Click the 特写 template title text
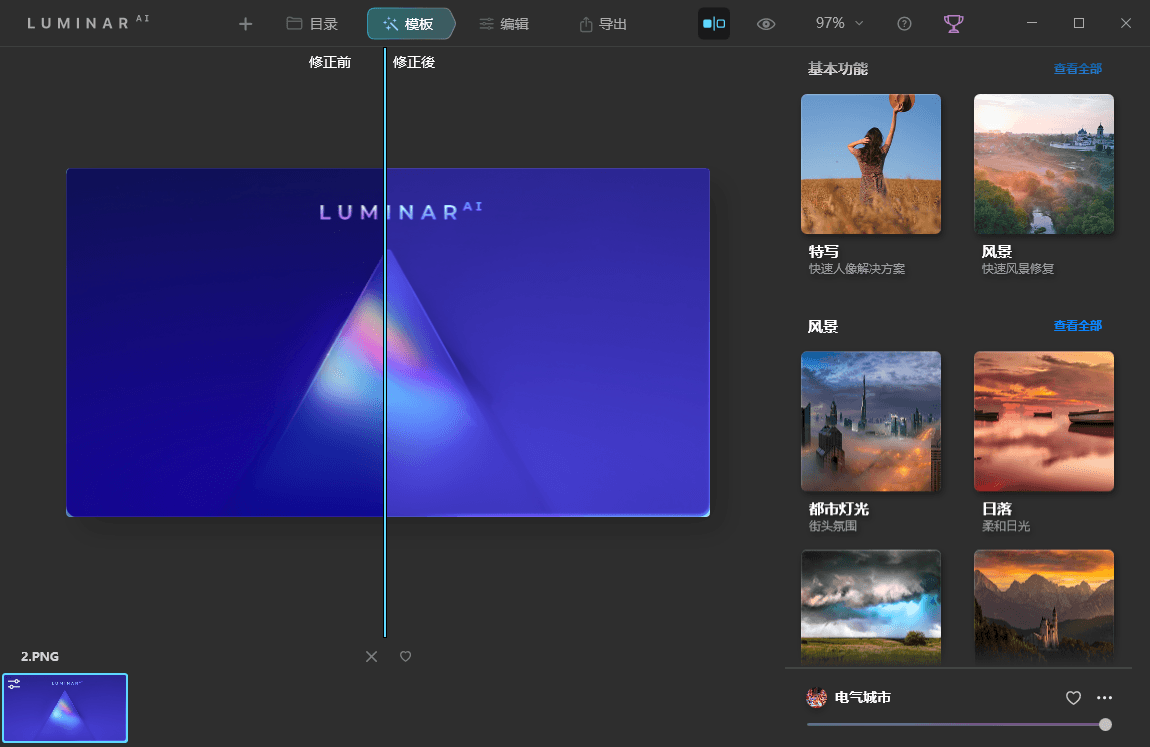 (824, 251)
